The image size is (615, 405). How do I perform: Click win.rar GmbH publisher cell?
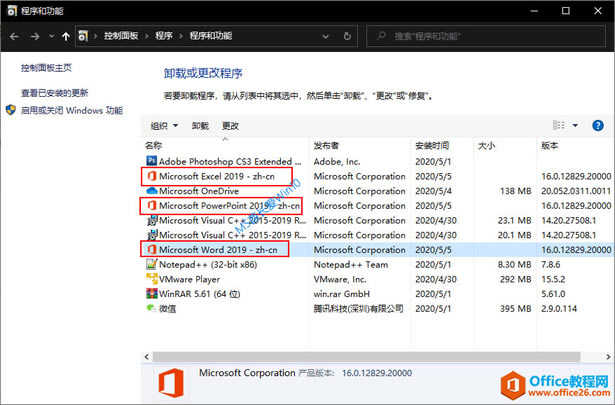click(342, 294)
